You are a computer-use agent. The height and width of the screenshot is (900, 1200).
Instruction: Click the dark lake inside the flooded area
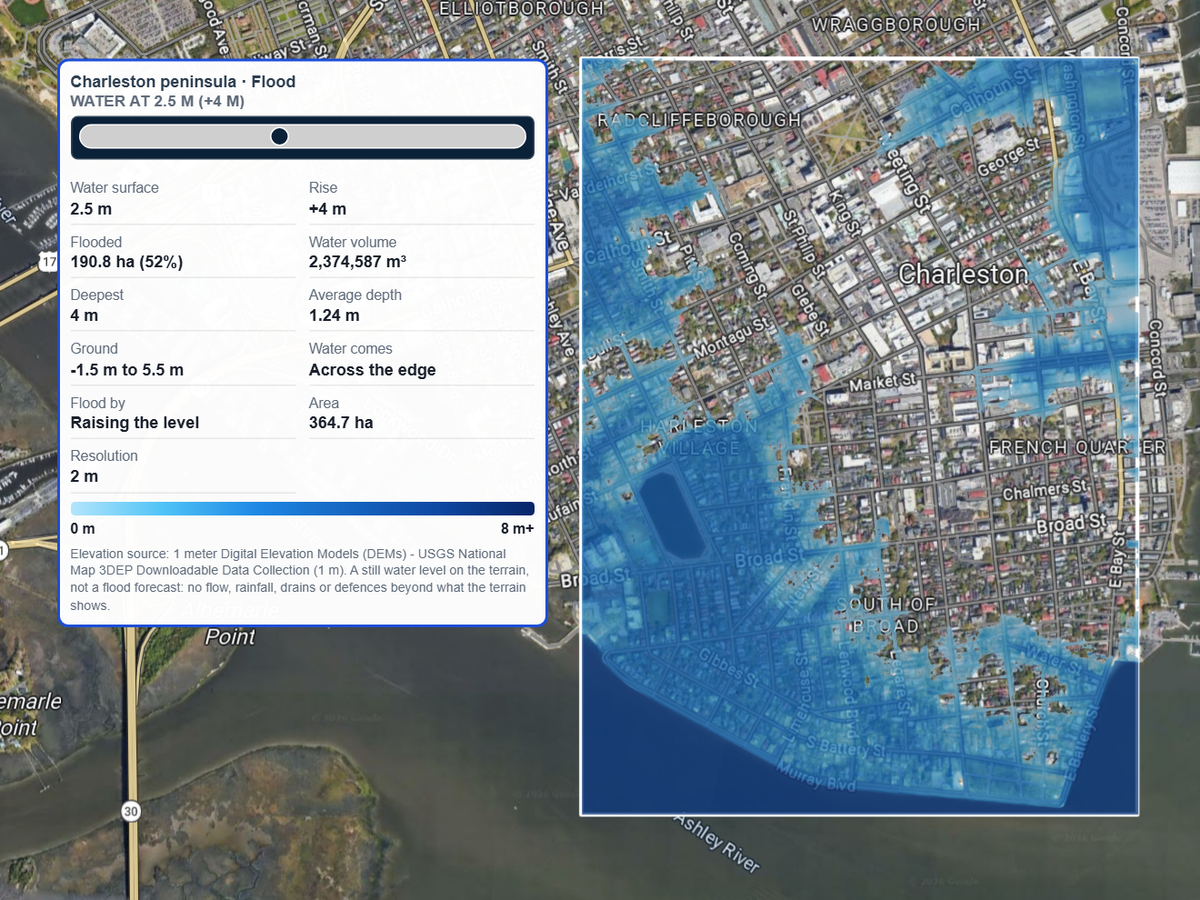click(671, 517)
